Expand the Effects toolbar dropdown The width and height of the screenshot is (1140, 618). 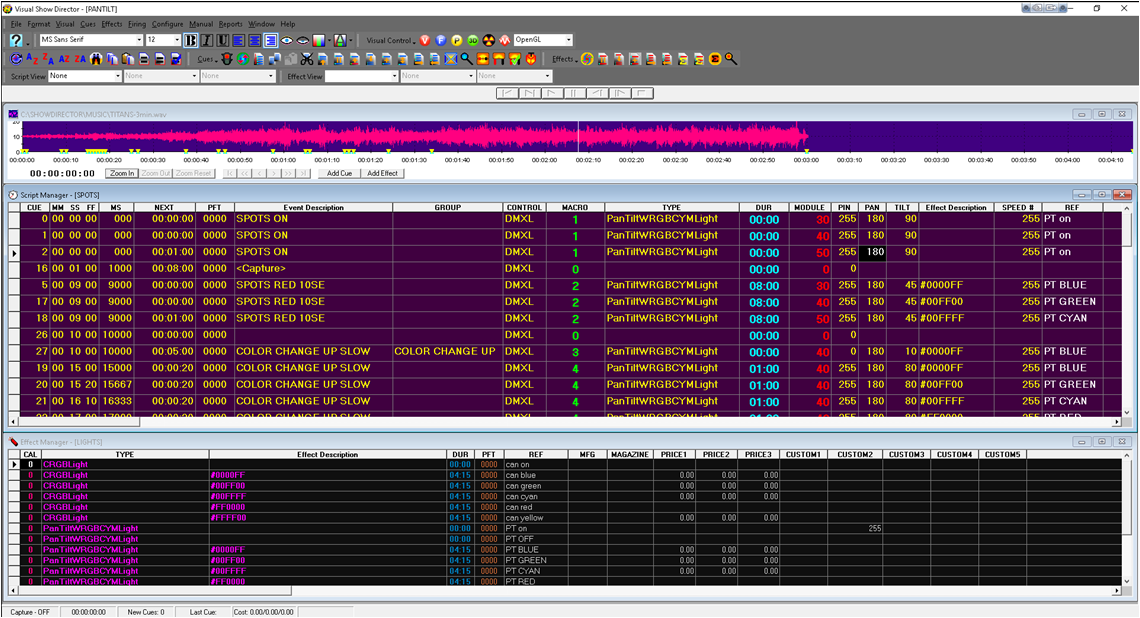(x=577, y=60)
